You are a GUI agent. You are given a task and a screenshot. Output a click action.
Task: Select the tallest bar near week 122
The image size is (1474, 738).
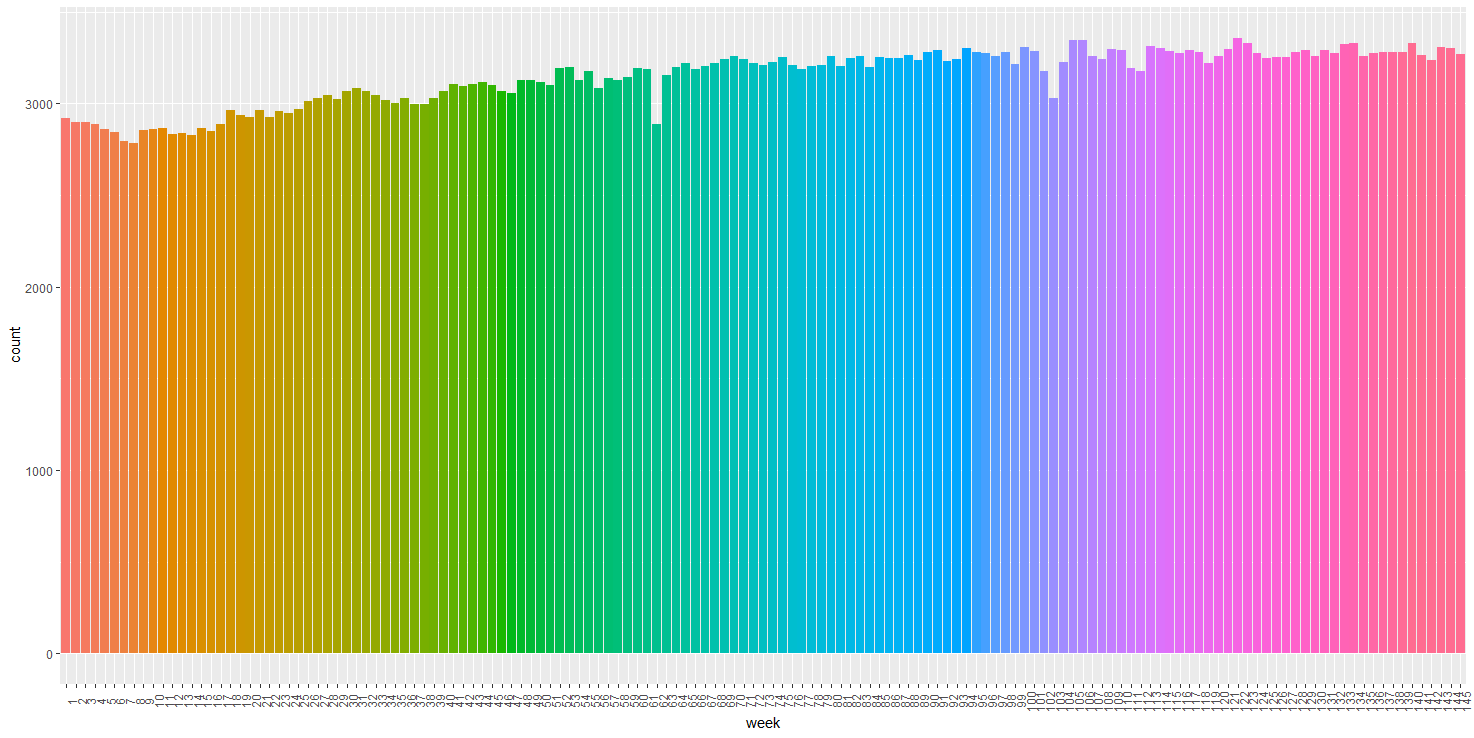tap(1236, 300)
